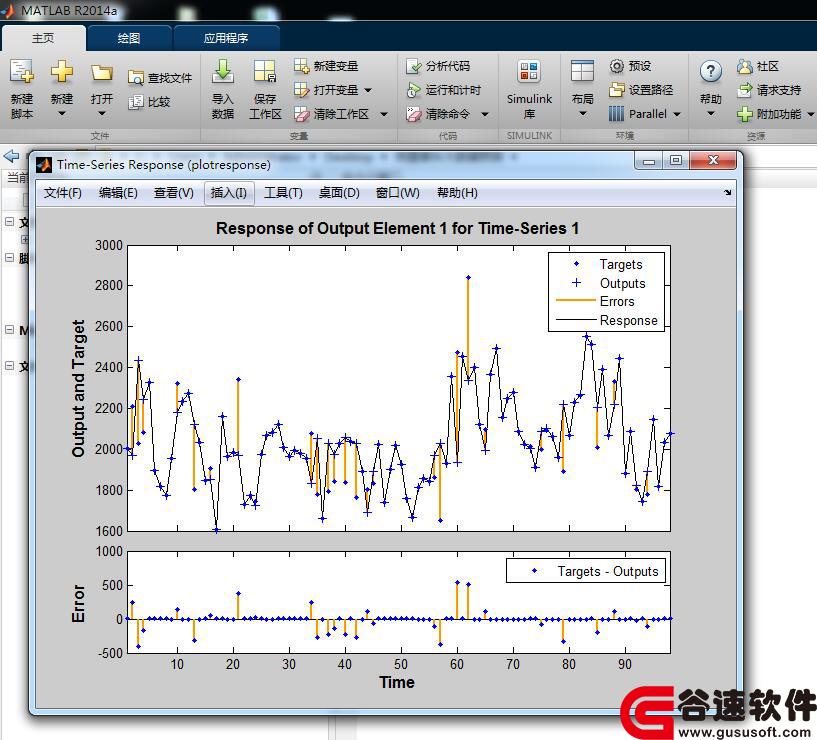Image resolution: width=817 pixels, height=740 pixels.
Task: Click the 附加功能 add-ons icon
Action: pos(745,114)
